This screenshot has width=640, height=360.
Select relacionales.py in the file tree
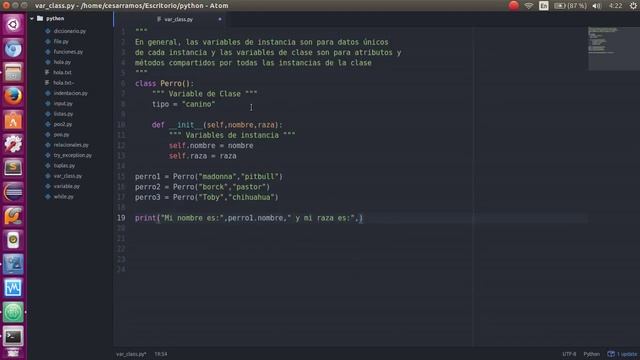[x=71, y=145]
